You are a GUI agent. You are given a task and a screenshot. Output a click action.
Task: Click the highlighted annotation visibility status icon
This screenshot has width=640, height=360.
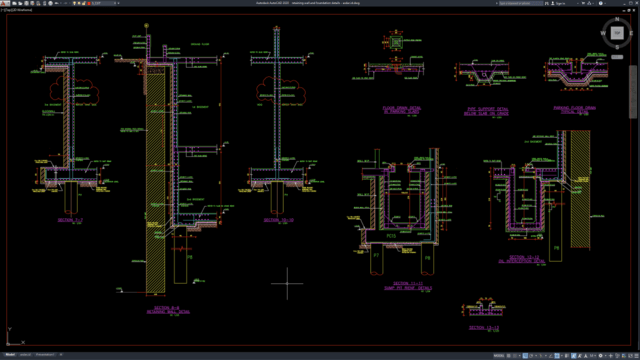click(x=573, y=356)
